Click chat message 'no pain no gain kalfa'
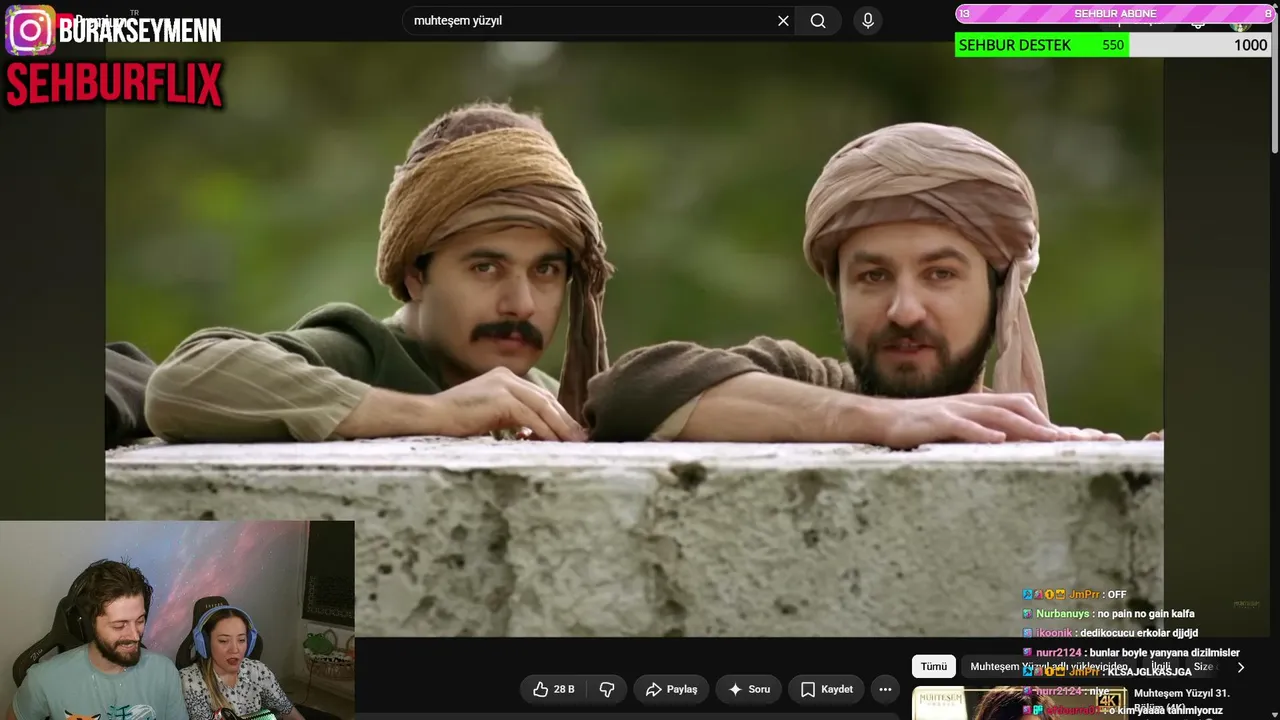Image resolution: width=1280 pixels, height=720 pixels. [1146, 614]
